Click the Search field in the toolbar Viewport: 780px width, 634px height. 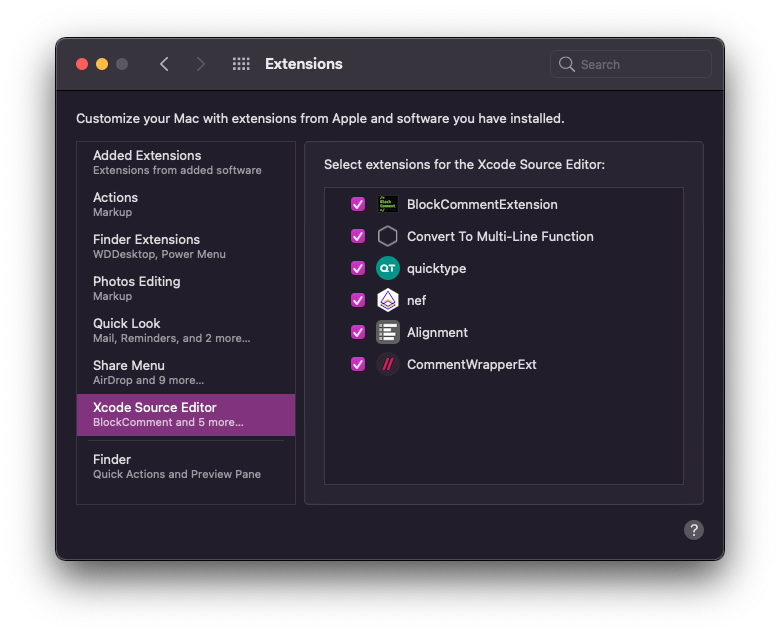pos(630,64)
